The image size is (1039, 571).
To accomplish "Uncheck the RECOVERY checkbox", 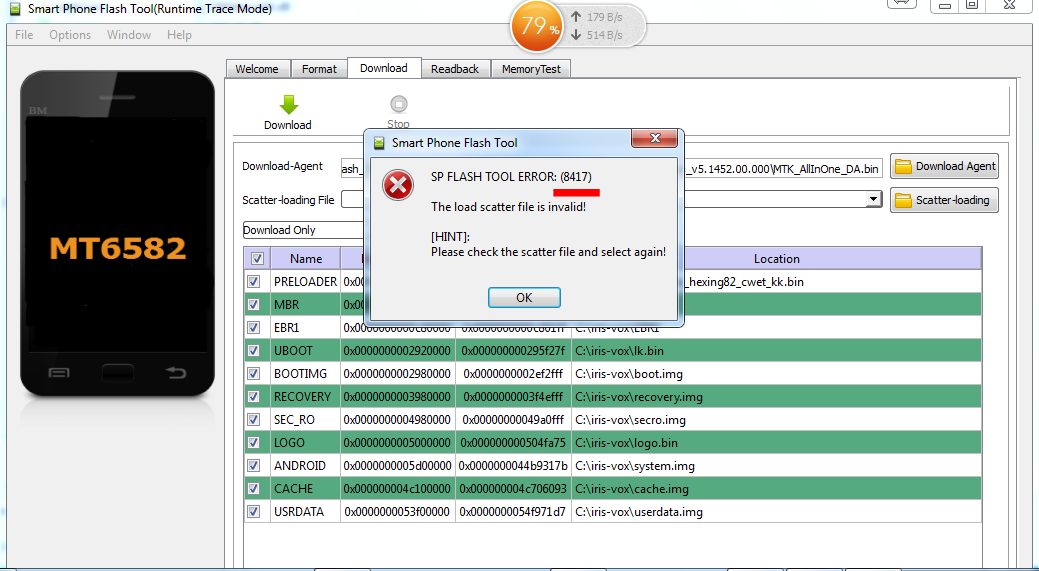I will click(253, 397).
